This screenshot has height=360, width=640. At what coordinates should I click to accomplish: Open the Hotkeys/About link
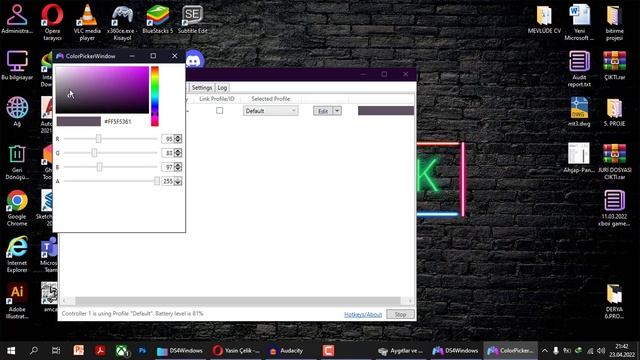tap(363, 314)
